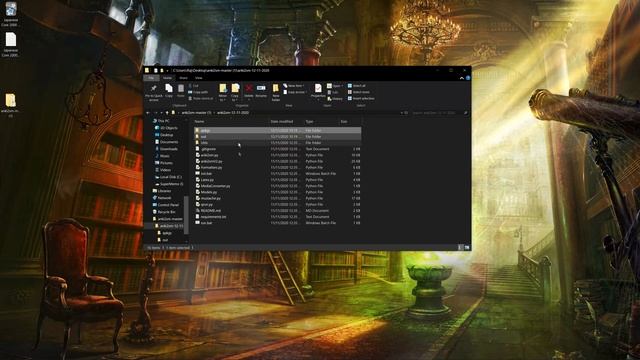This screenshot has height=360, width=640.
Task: Click Pin to Quick access in ribbon
Action: 153,93
